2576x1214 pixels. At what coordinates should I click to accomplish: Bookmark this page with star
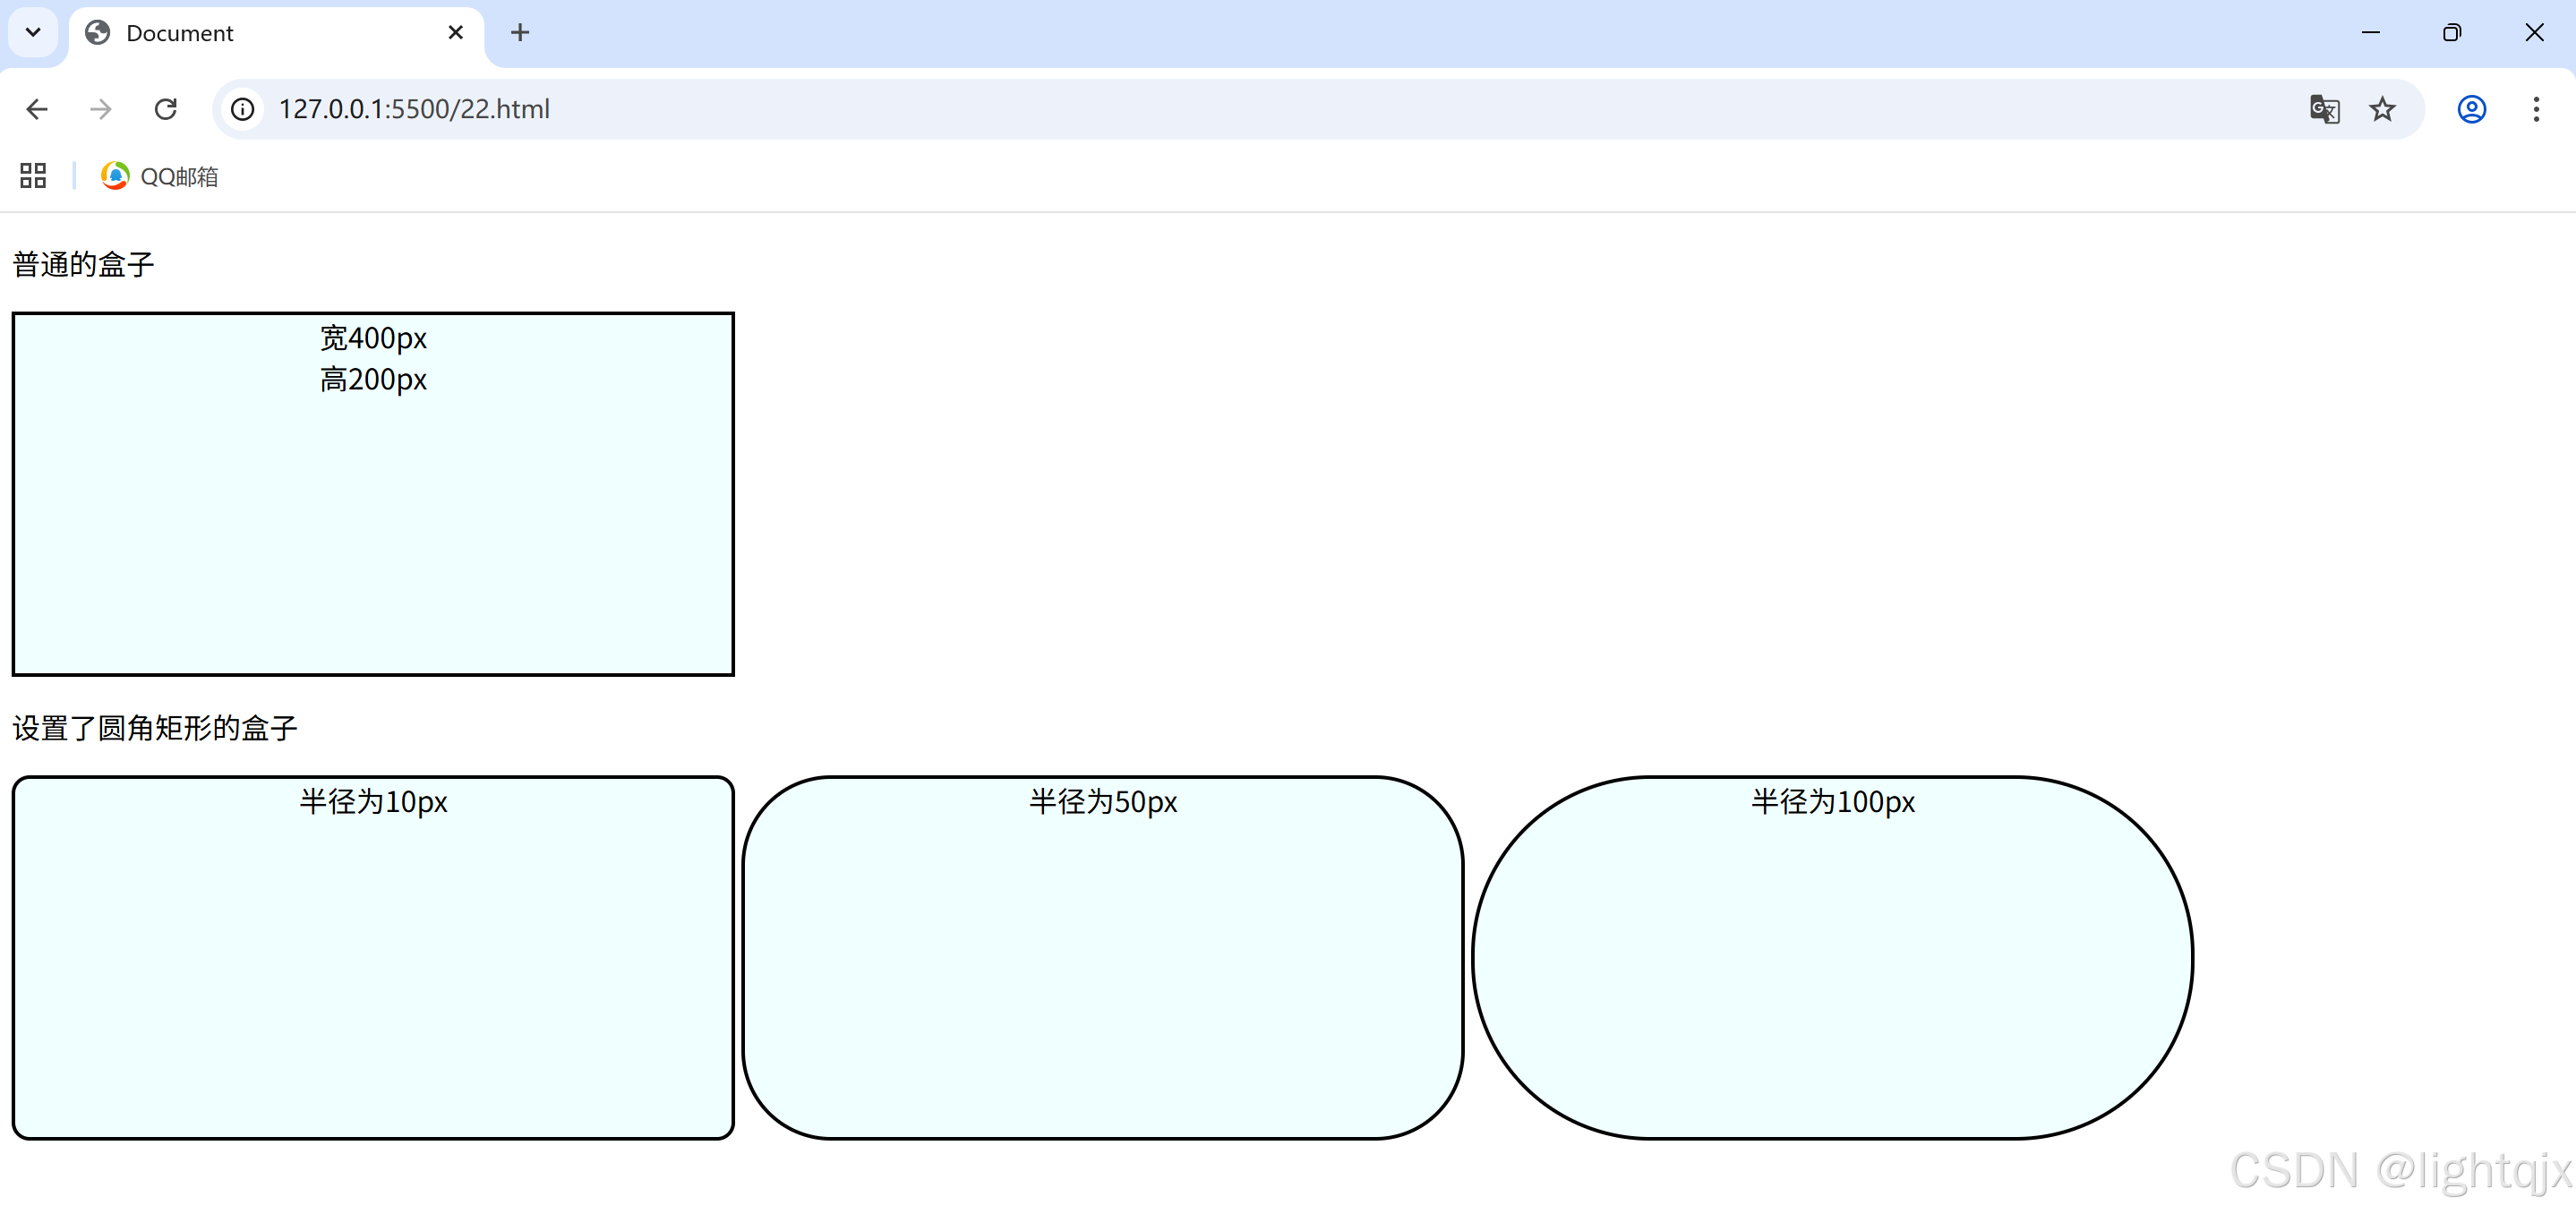[x=2382, y=109]
